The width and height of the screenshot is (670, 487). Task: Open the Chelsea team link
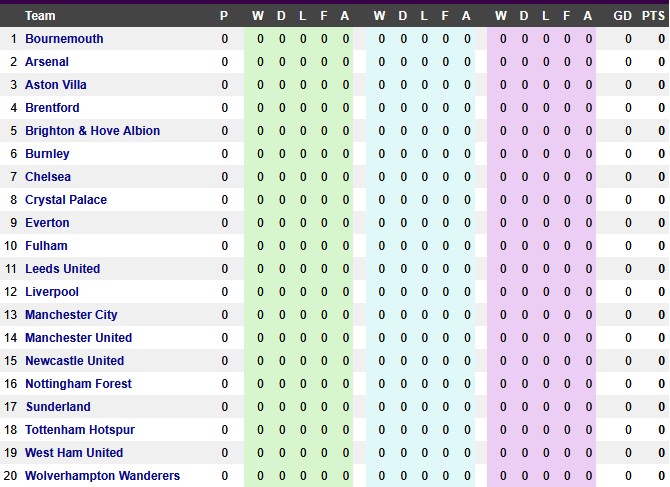[48, 177]
